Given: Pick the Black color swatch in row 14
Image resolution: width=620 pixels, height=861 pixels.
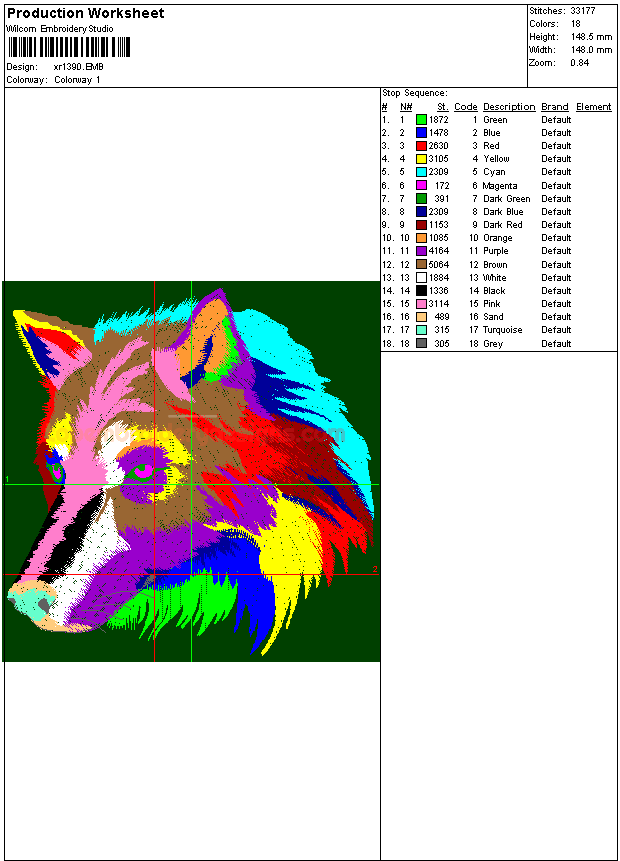Looking at the screenshot, I should point(421,291).
